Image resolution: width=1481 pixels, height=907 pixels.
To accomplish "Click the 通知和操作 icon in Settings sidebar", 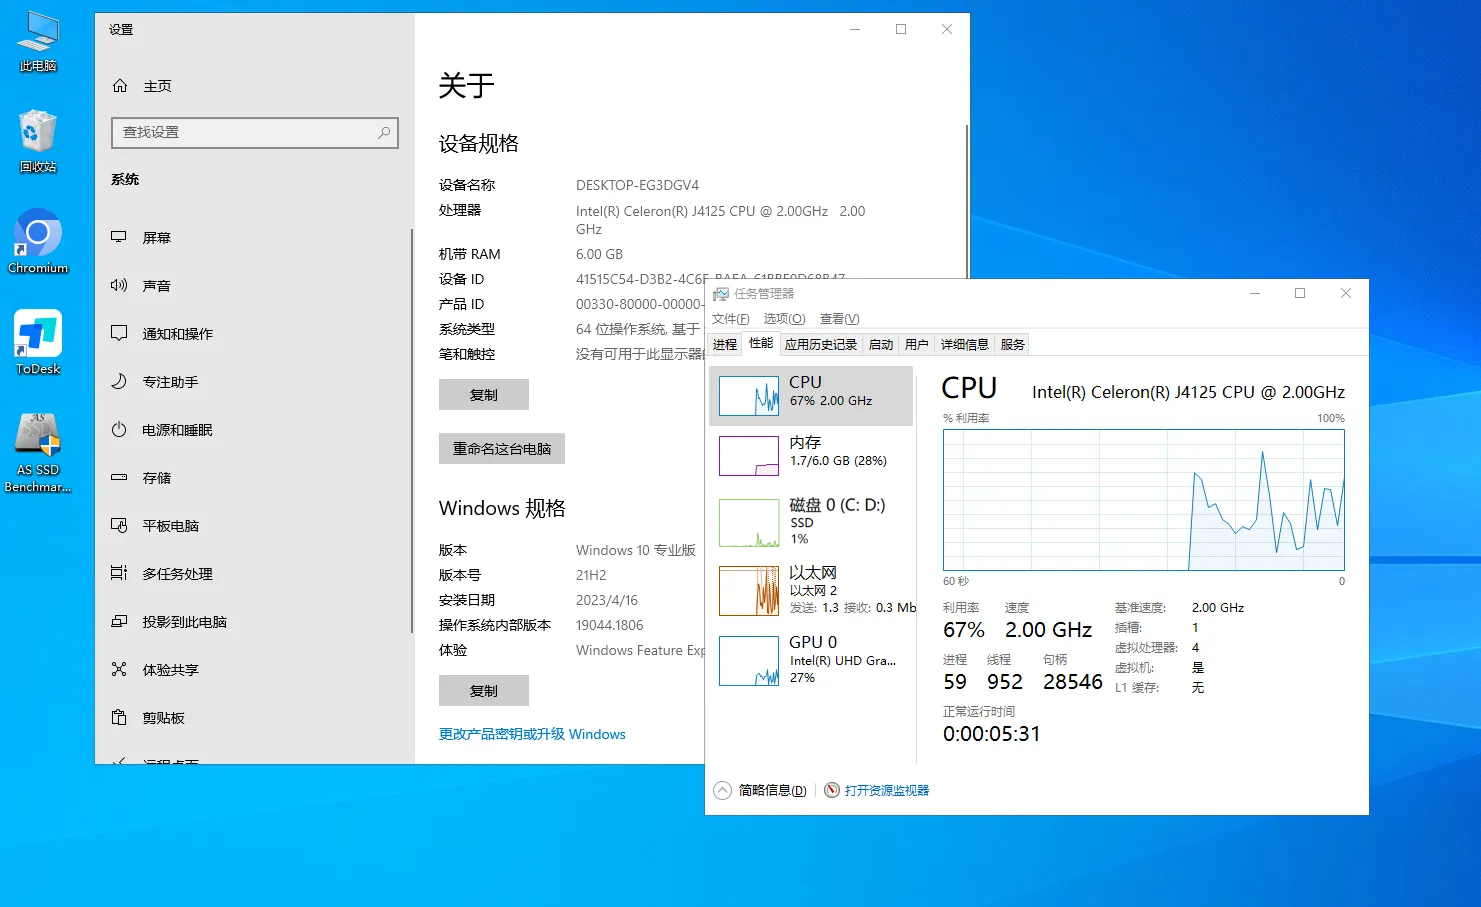I will 119,333.
